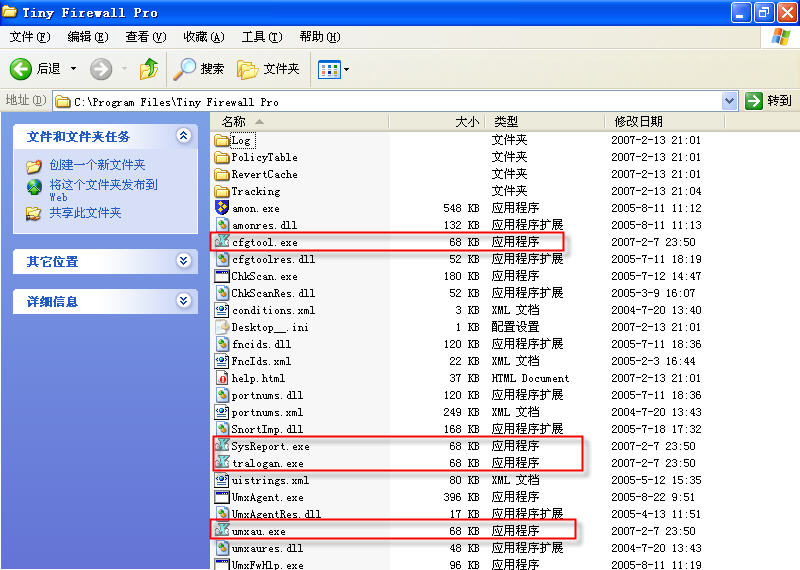Select the Desktop_.ini icon
Viewport: 800px width, 570px height.
coord(222,327)
